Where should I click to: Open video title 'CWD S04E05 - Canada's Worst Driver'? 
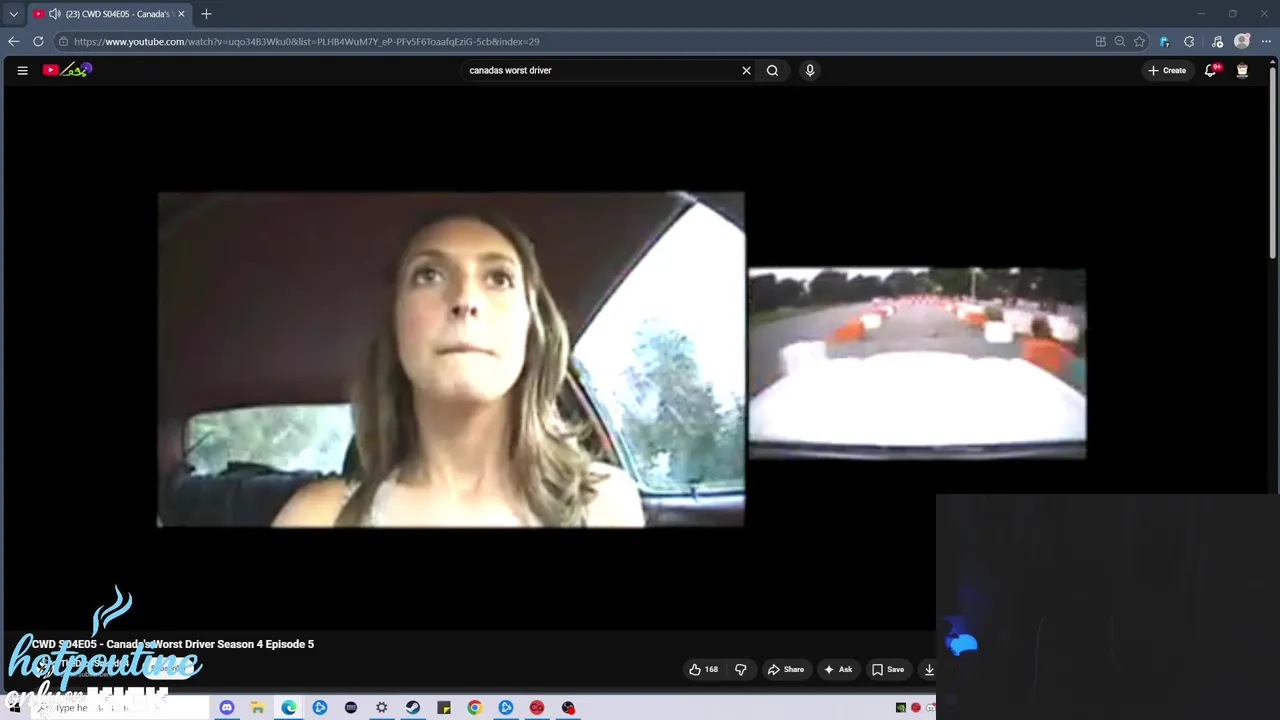172,644
